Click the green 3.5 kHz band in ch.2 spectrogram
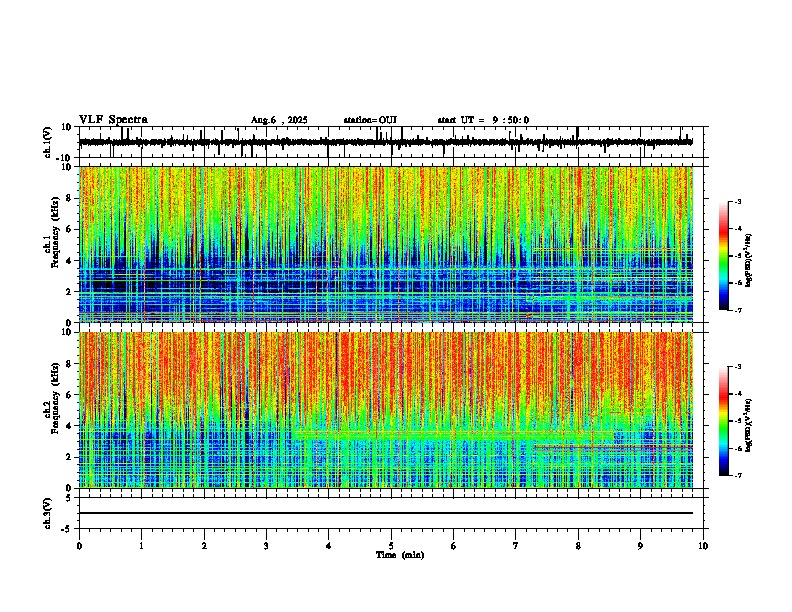Screen dimensions: 792x612 pyautogui.click(x=452, y=434)
